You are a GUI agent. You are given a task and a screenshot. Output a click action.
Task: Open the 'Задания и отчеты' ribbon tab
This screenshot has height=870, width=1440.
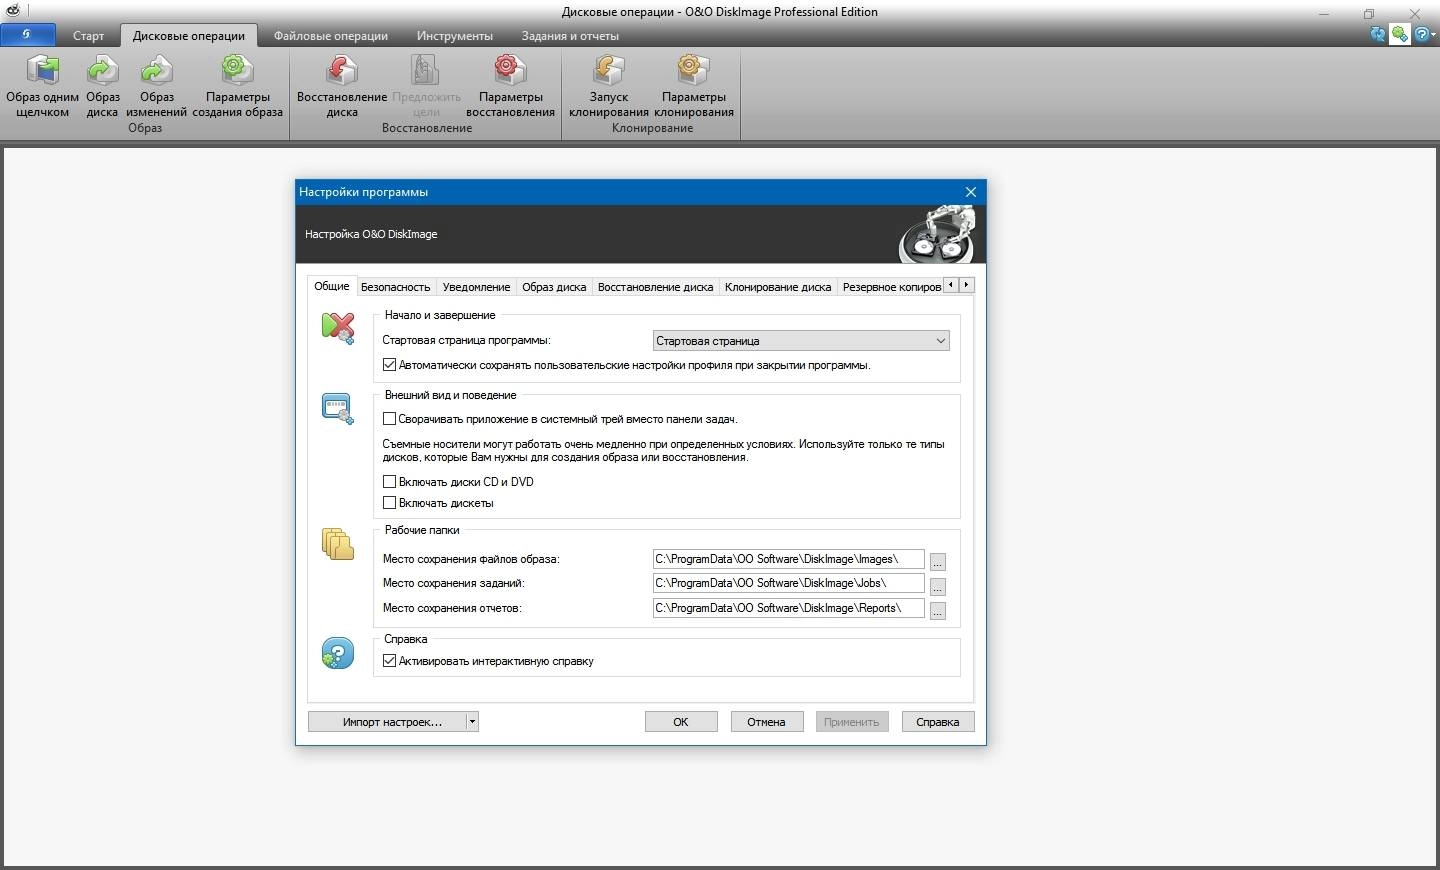click(x=570, y=36)
